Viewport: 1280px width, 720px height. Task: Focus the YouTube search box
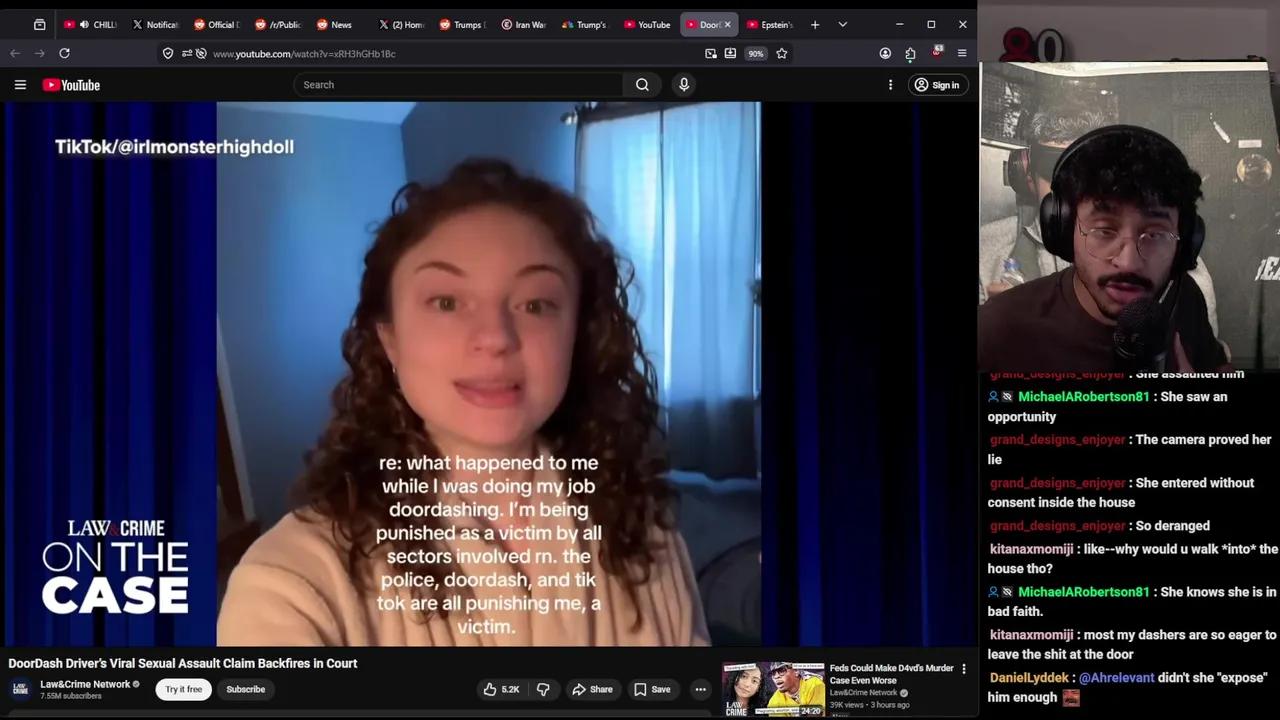[x=458, y=85]
